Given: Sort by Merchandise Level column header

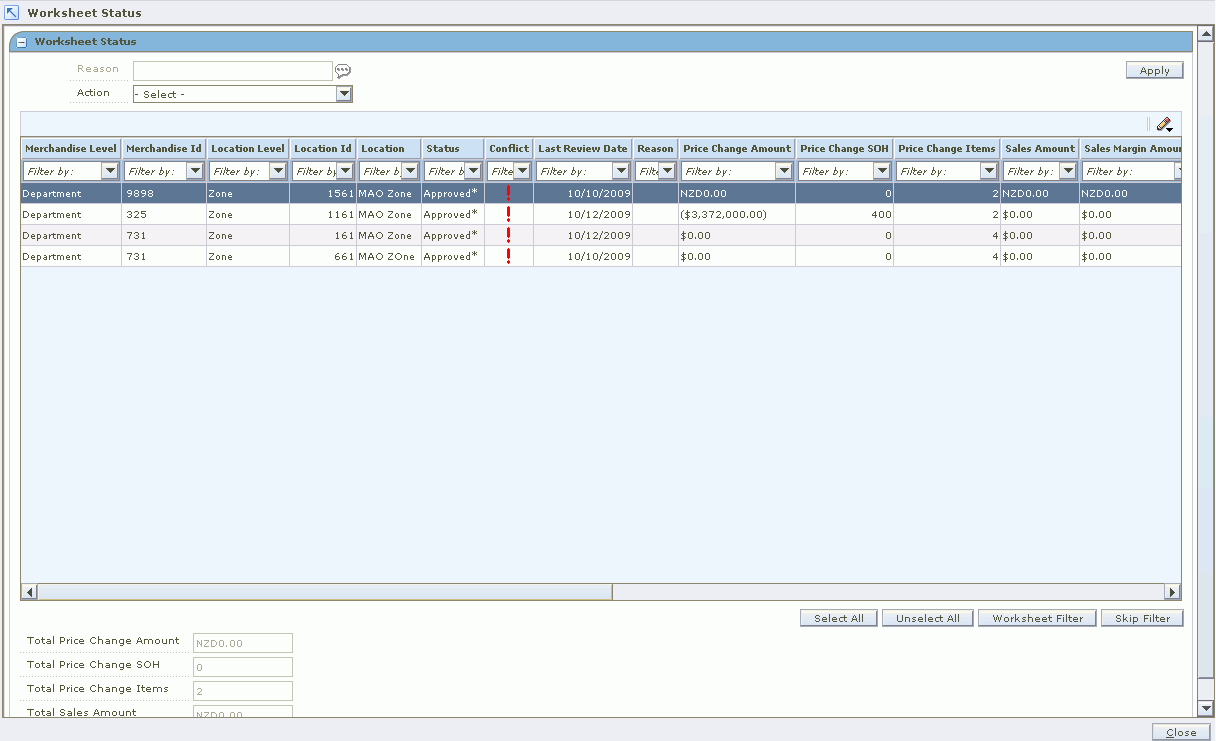Looking at the screenshot, I should [71, 148].
